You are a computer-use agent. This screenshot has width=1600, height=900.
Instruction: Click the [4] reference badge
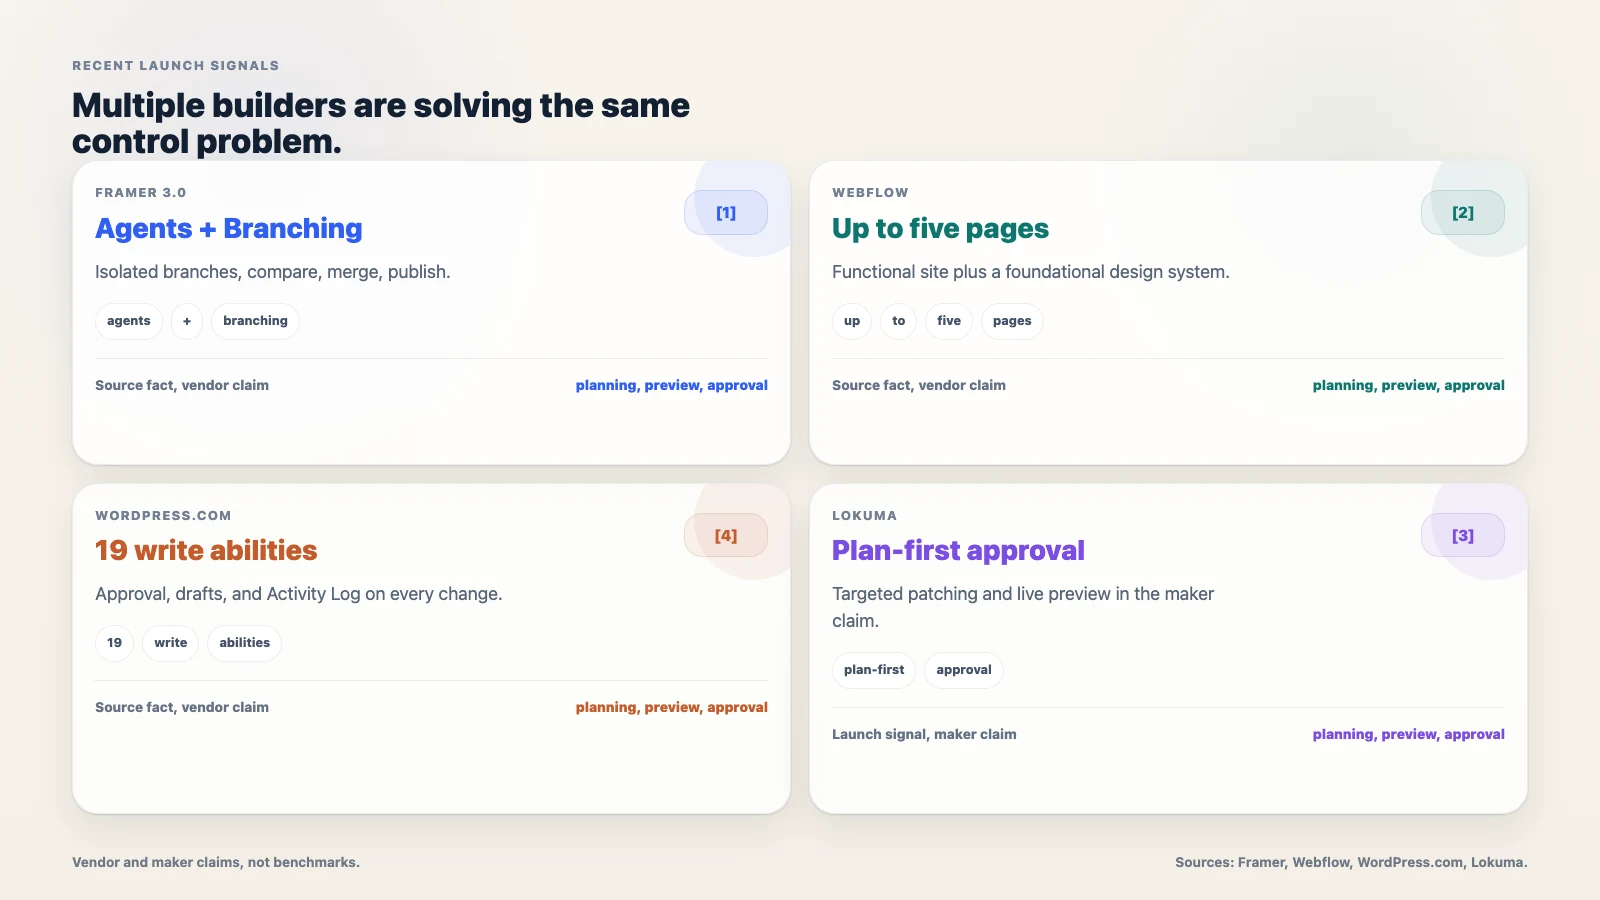click(726, 536)
